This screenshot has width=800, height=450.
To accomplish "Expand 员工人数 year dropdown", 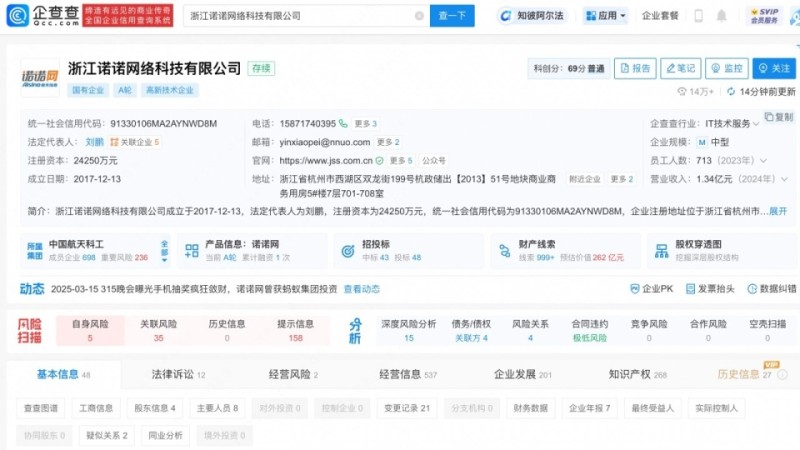I will (763, 160).
